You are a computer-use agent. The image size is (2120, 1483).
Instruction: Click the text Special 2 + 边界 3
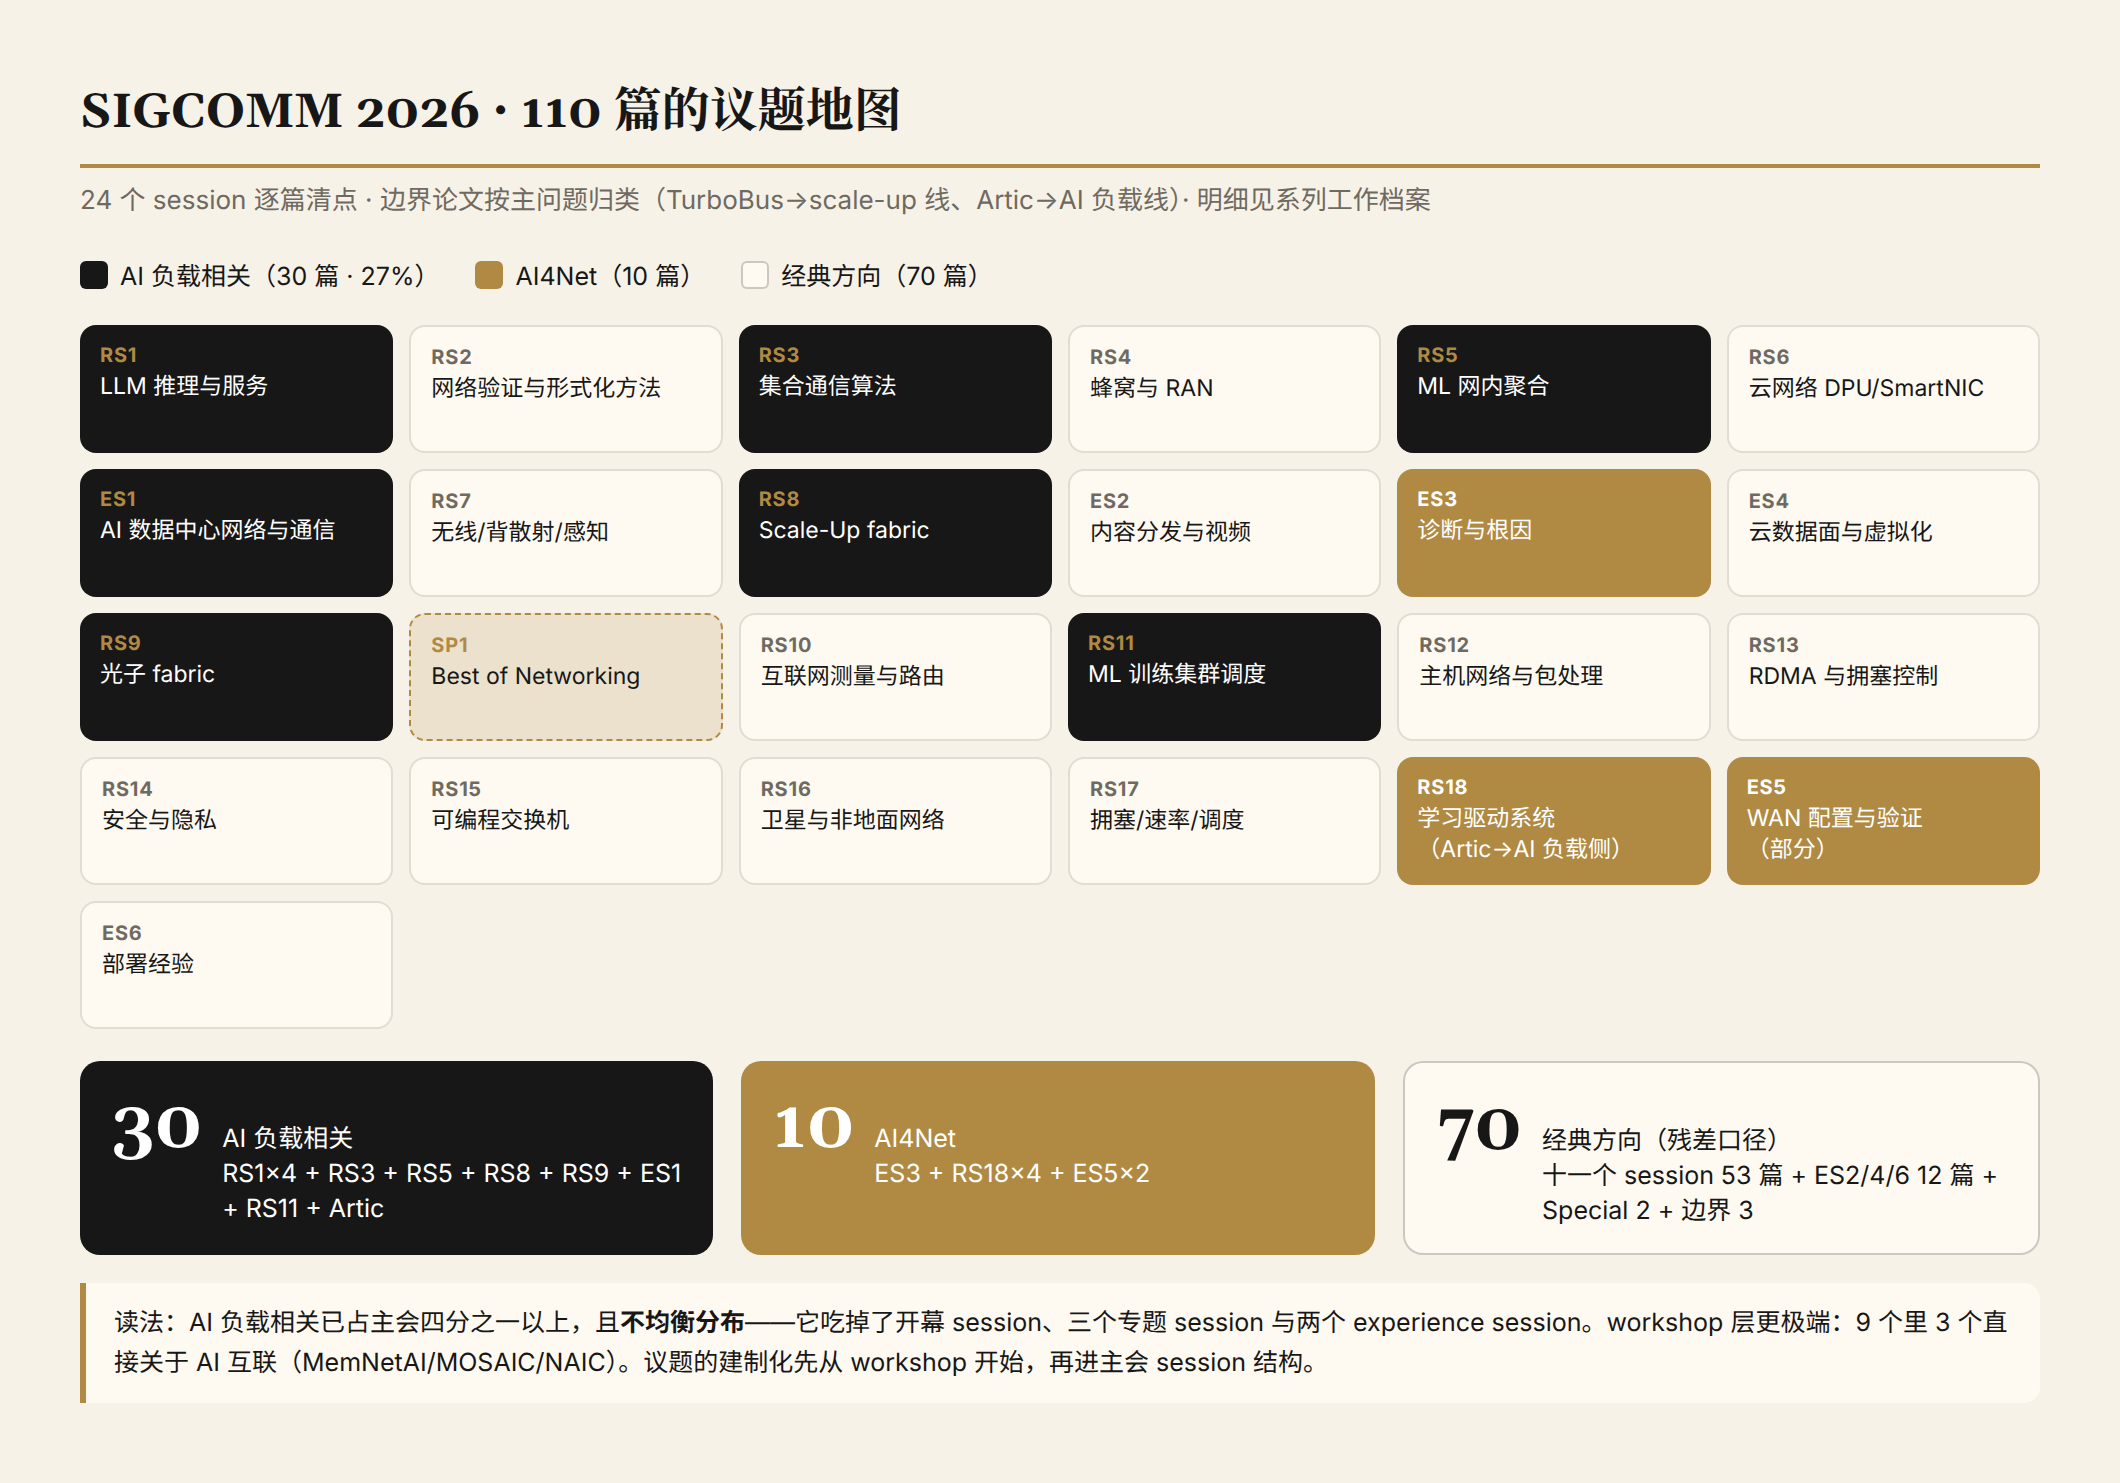1648,1210
